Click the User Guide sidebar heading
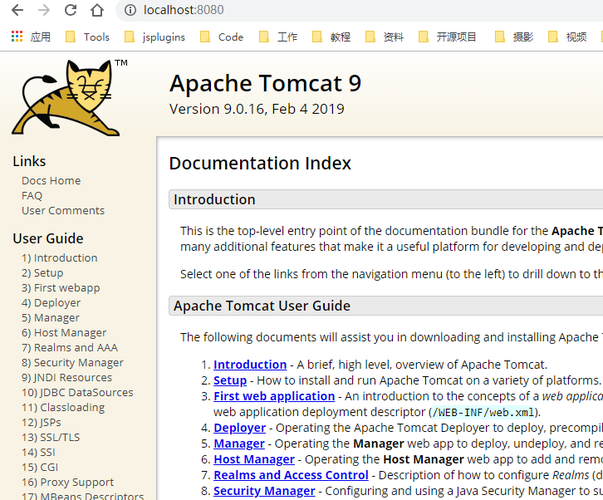603x500 pixels. pos(48,238)
